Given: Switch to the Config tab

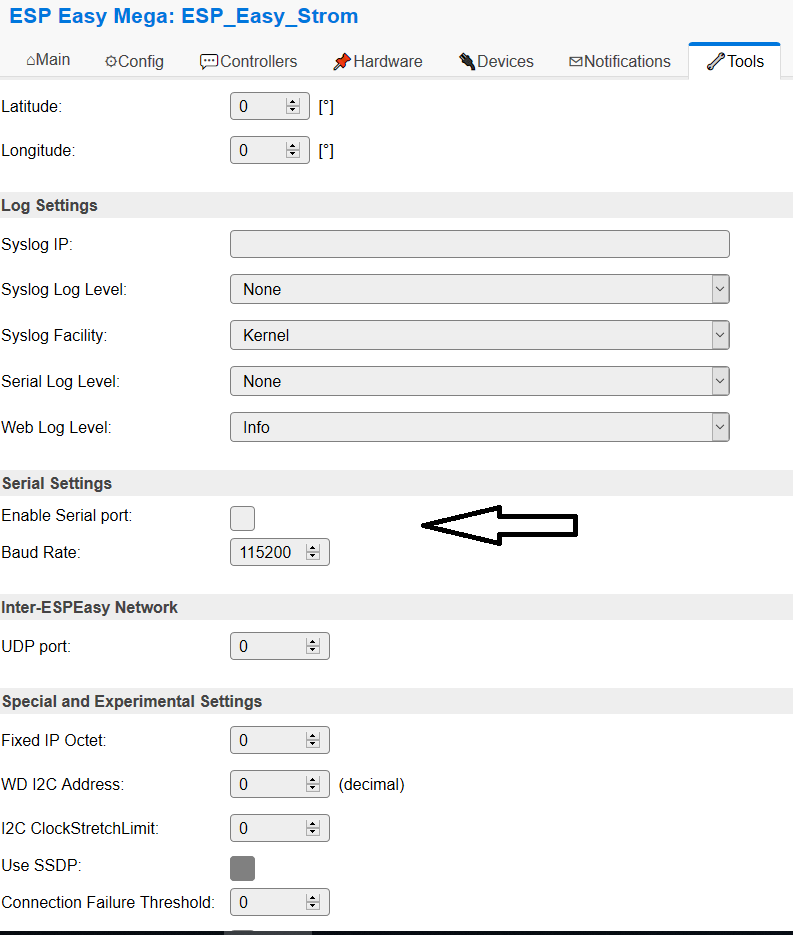Looking at the screenshot, I should [x=134, y=61].
